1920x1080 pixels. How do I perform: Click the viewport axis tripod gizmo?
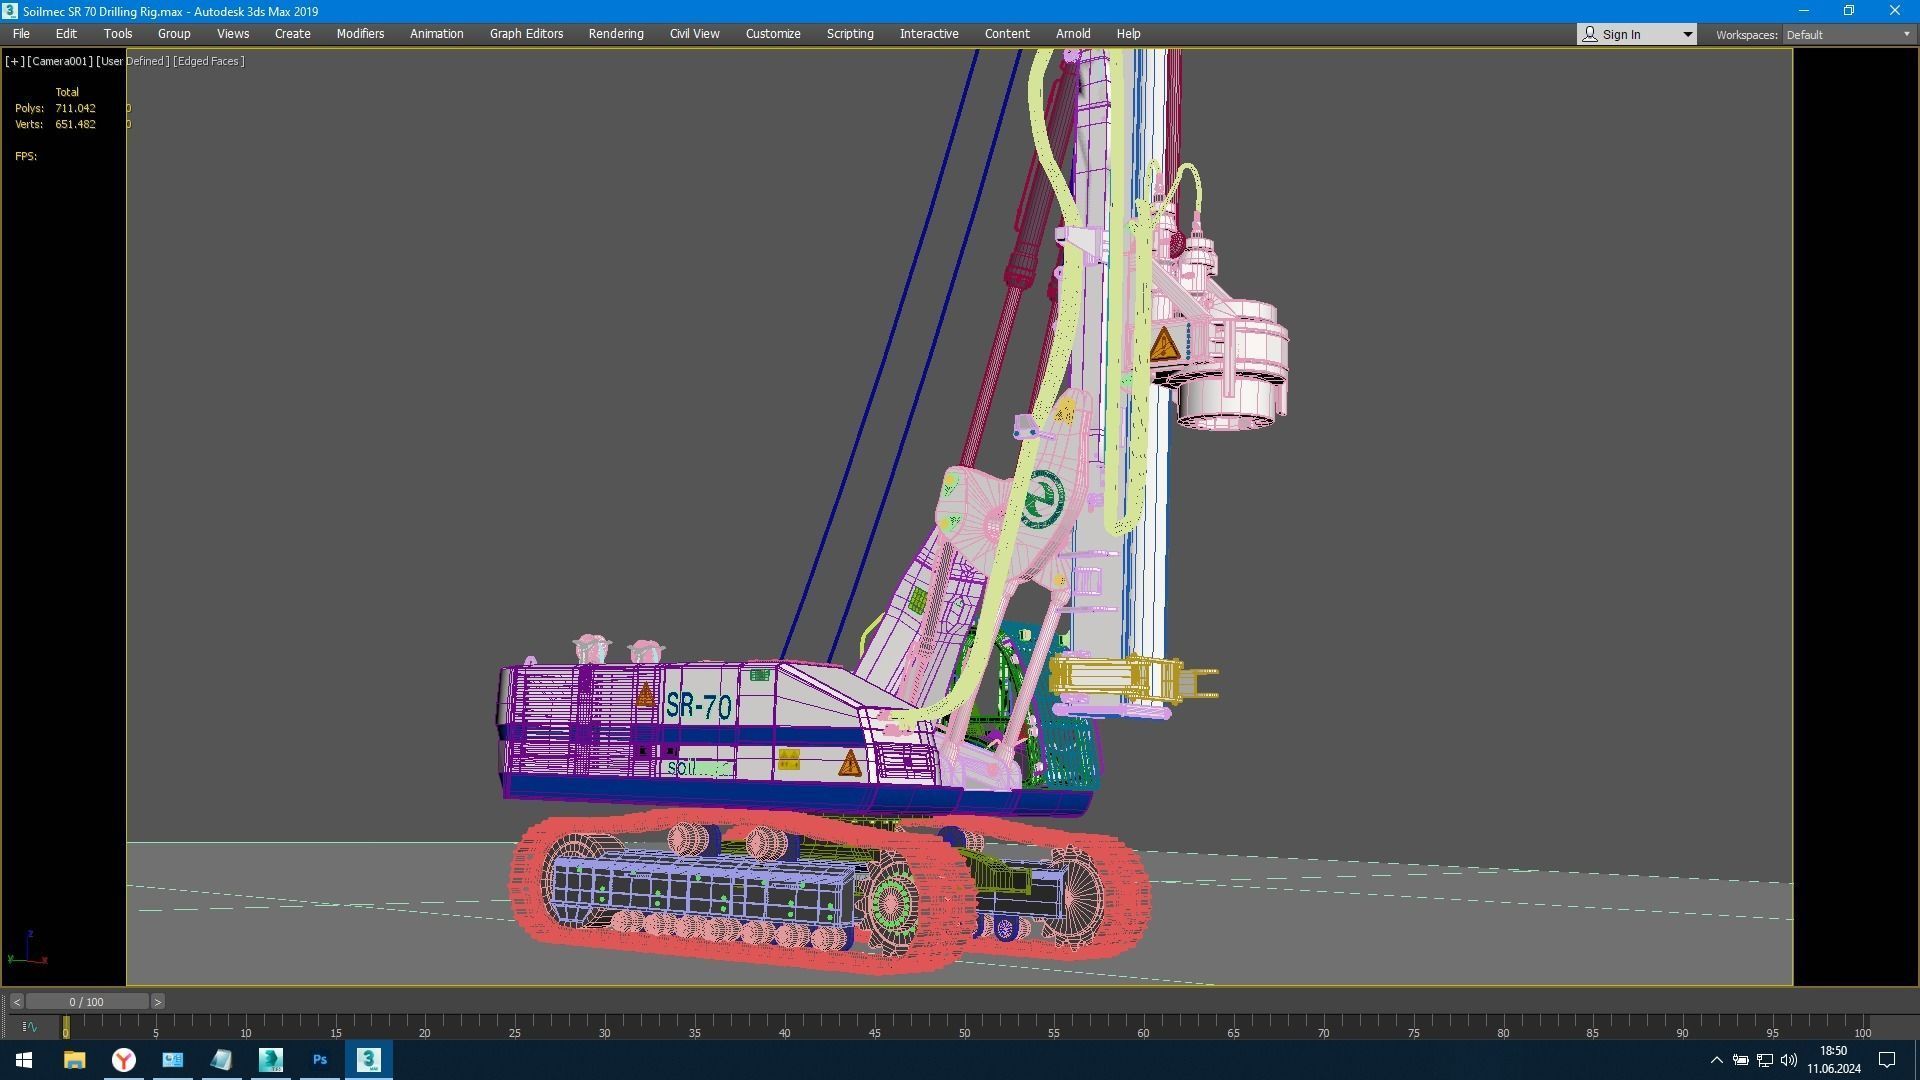coord(28,947)
